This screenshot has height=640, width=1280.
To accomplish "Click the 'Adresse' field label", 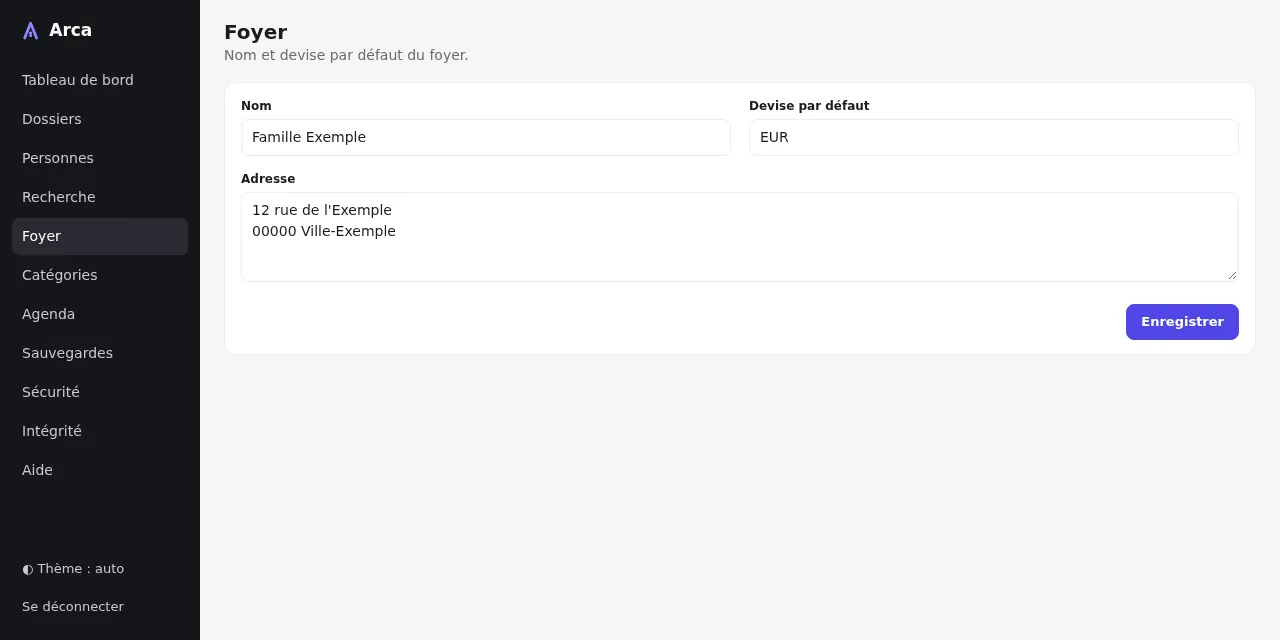I will 268,179.
